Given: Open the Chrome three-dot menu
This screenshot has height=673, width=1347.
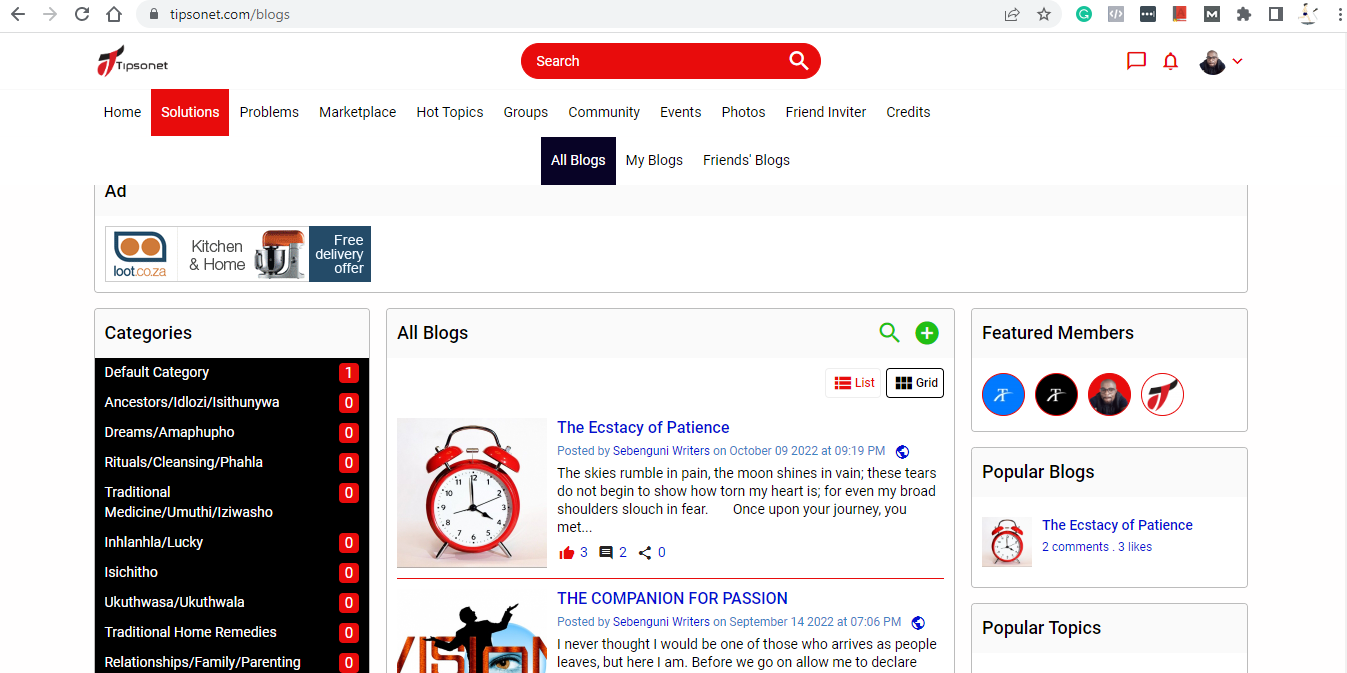Looking at the screenshot, I should [x=1339, y=14].
